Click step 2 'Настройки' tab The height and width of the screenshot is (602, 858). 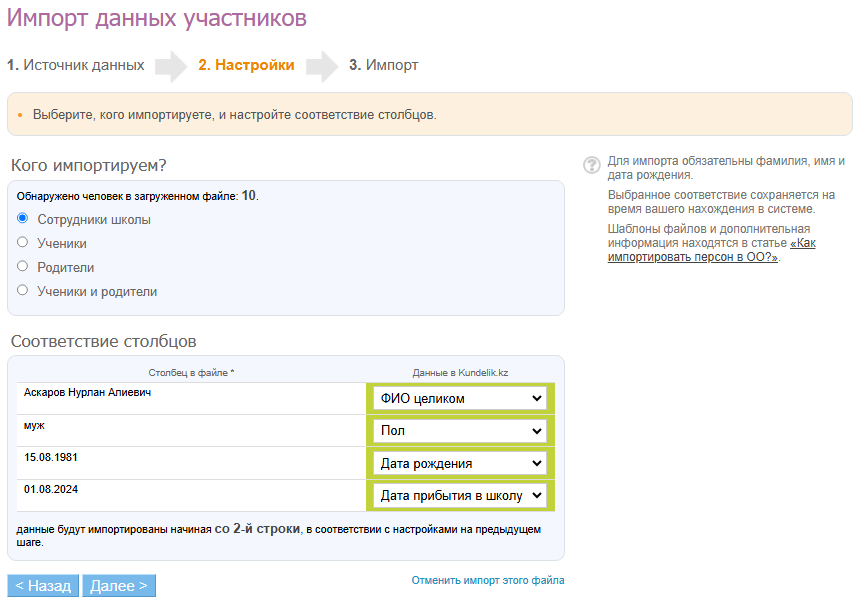[x=246, y=65]
